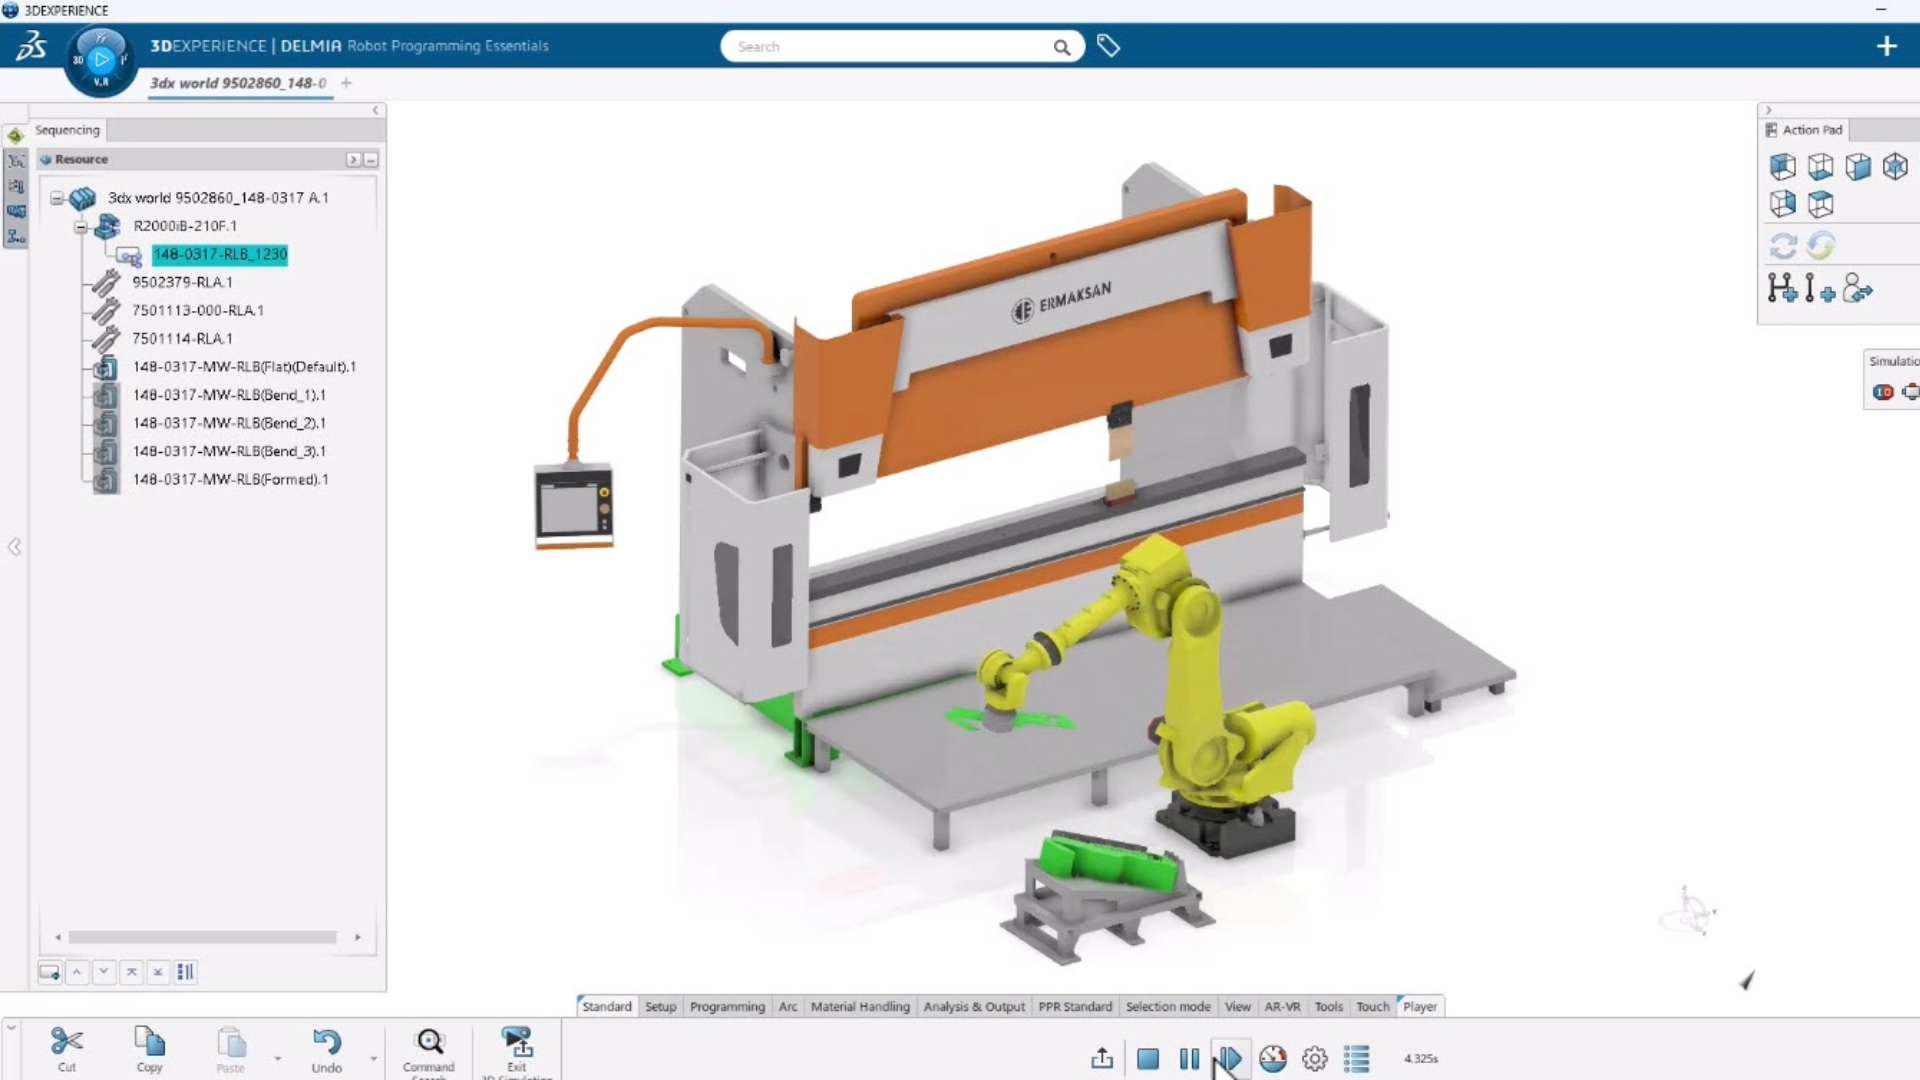1920x1080 pixels.
Task: Click the Command Search icon
Action: tap(430, 1043)
